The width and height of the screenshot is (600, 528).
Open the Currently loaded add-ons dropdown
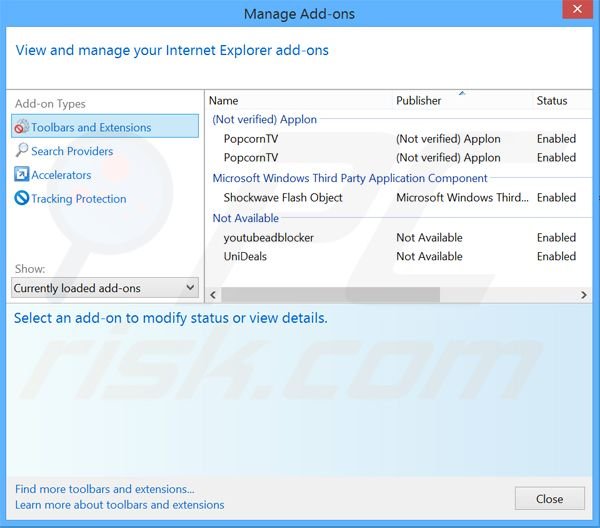[105, 288]
